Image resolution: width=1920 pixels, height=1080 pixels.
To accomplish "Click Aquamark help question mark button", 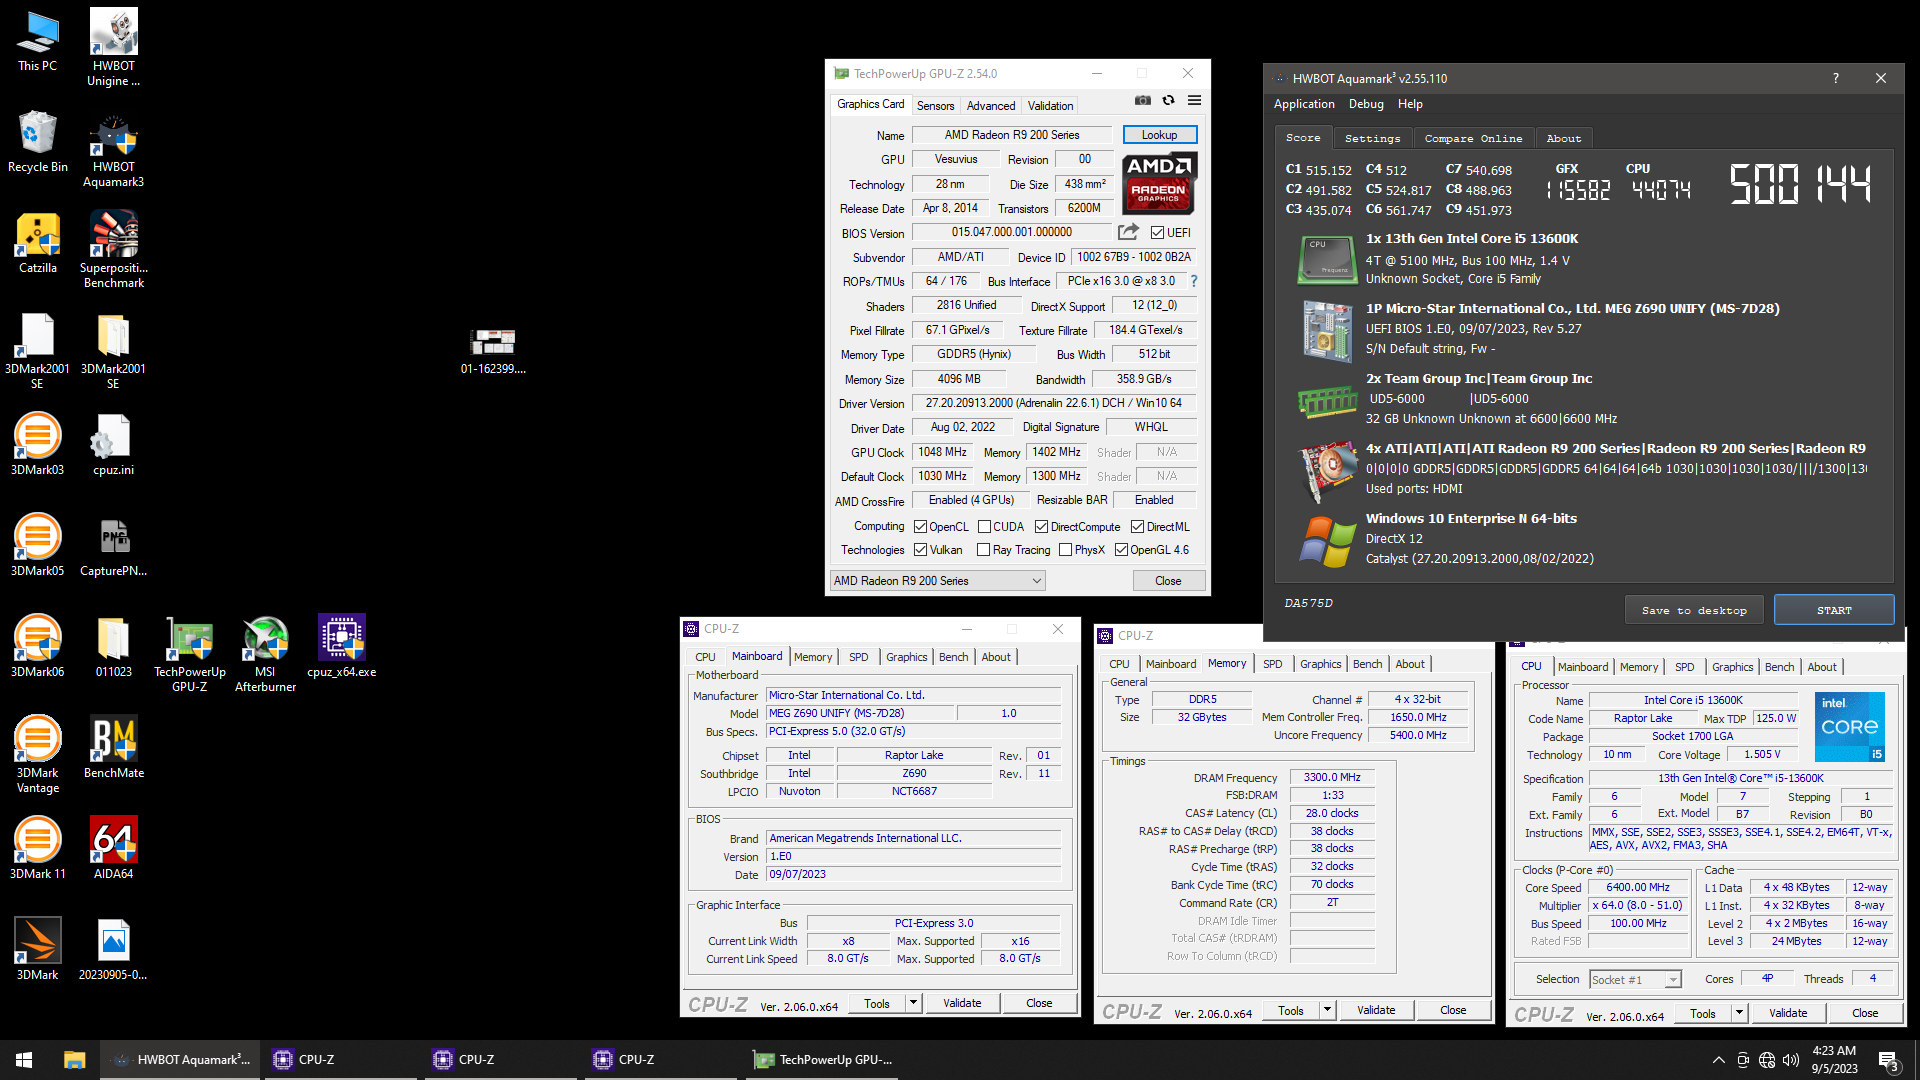I will [1835, 78].
